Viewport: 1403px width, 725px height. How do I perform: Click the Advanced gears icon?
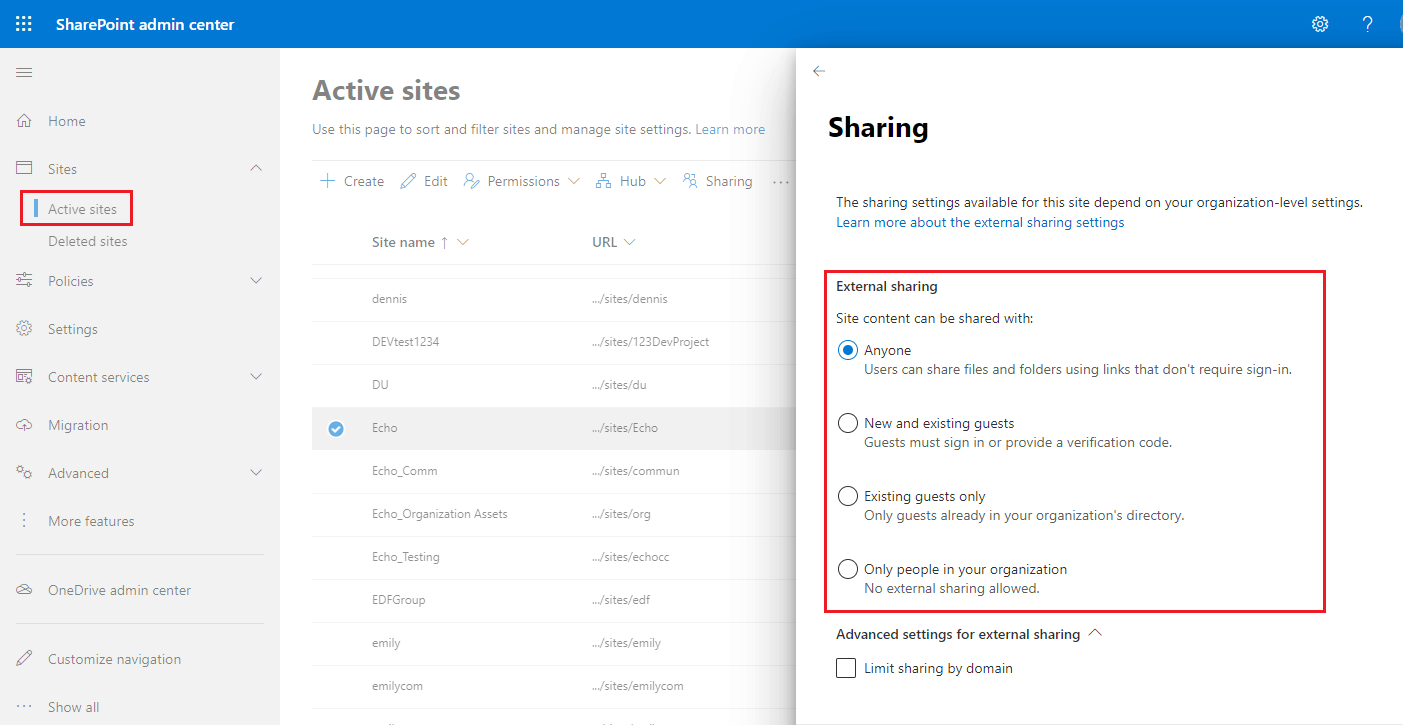(x=25, y=473)
